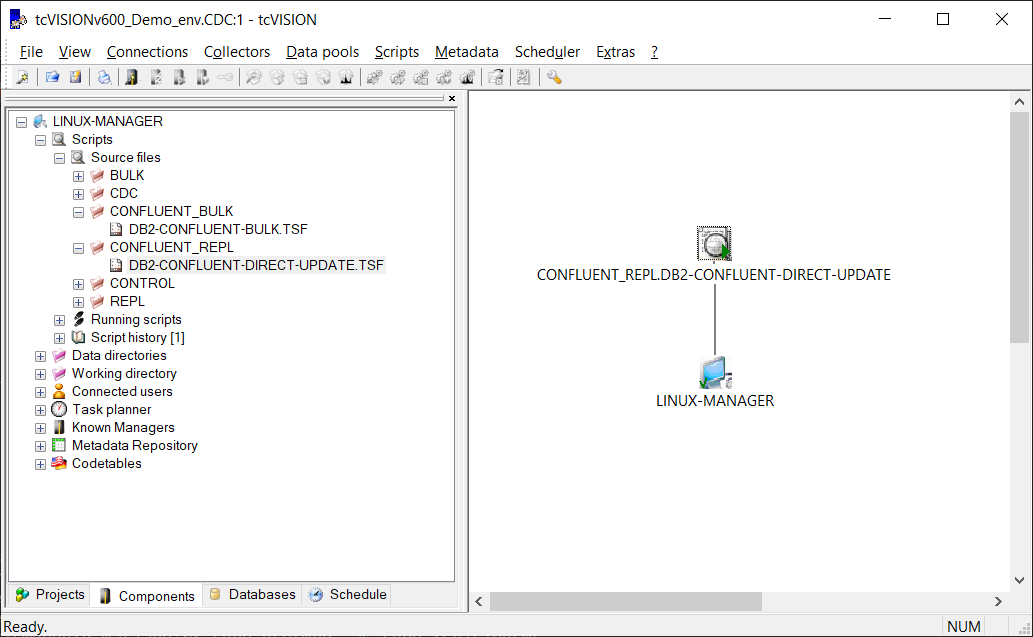Screen dimensions: 1033x637
Task: Switch to the Databases tab
Action: 253,594
